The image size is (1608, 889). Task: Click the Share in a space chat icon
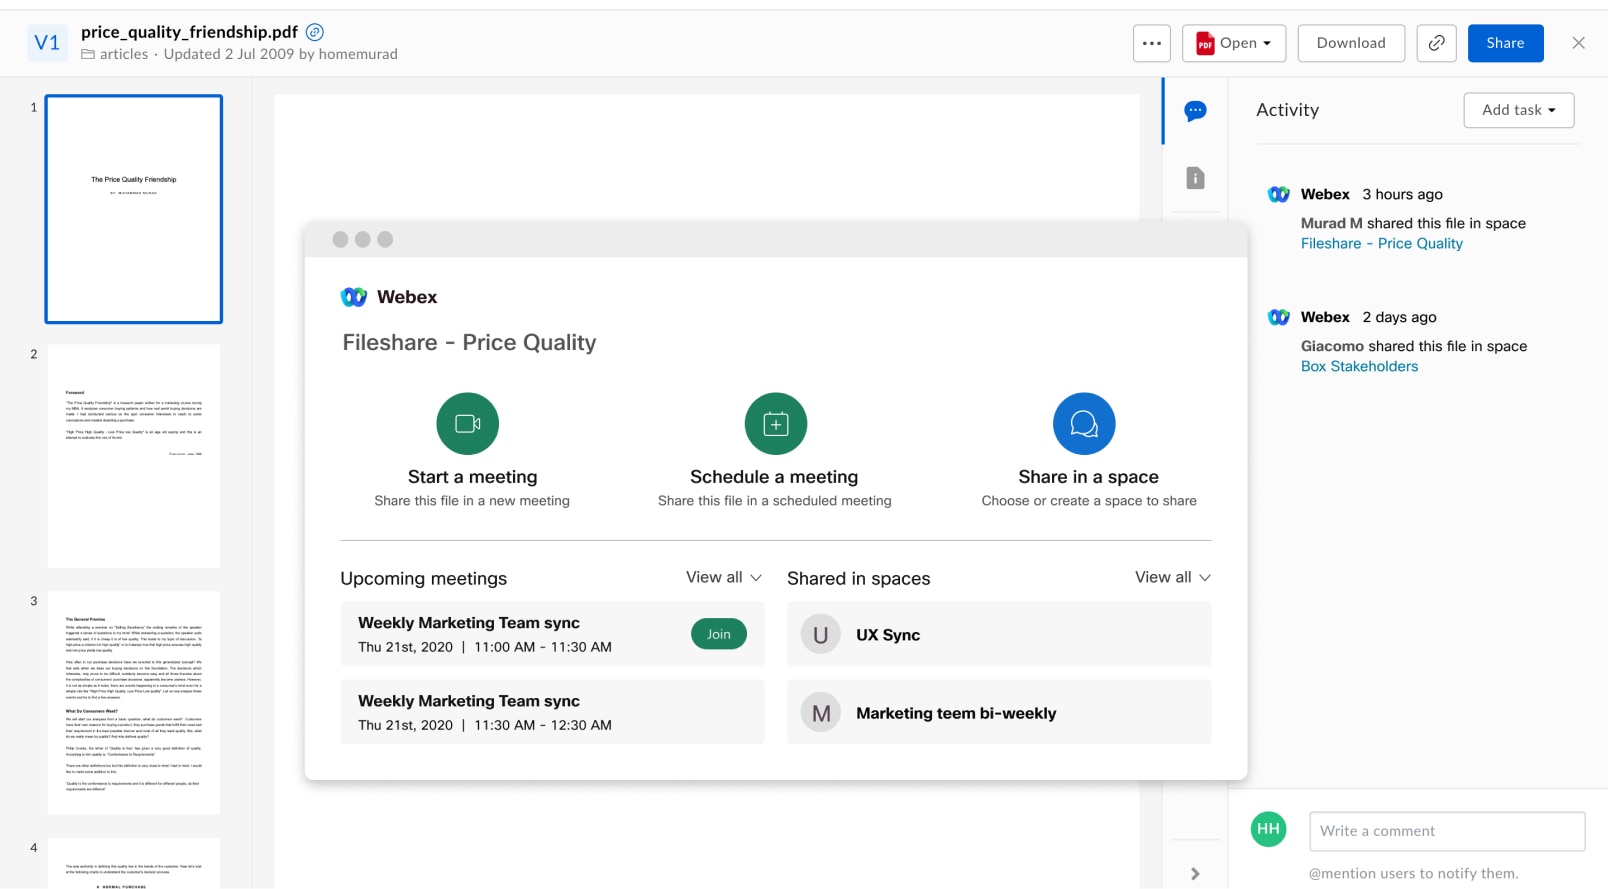pos(1084,424)
